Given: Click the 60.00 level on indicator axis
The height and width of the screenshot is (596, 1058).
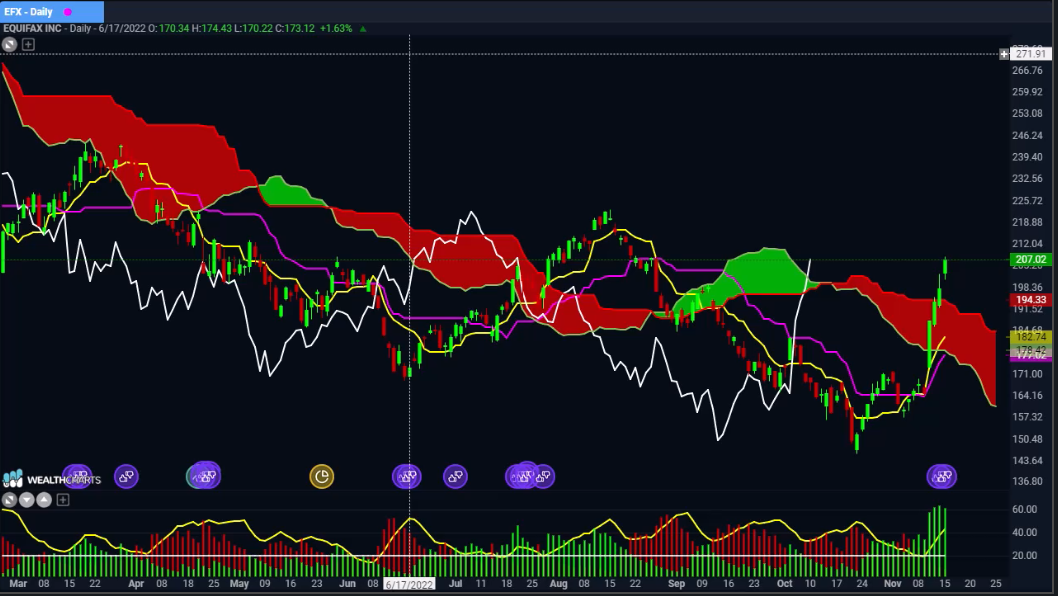Looking at the screenshot, I should tap(1025, 510).
